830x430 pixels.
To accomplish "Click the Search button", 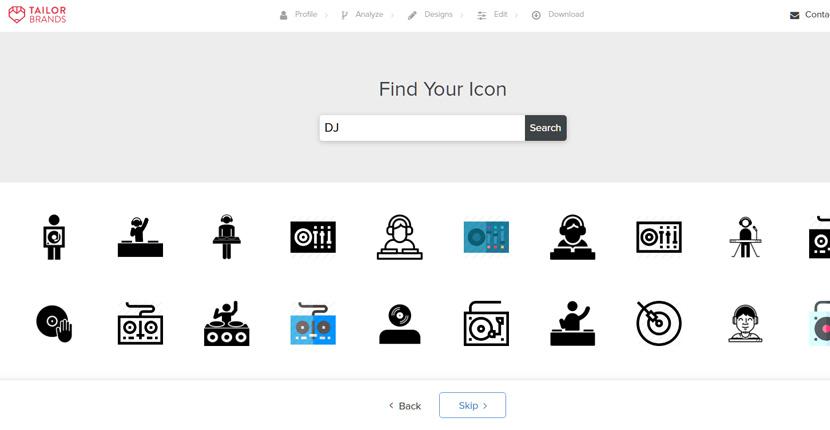I will pos(545,128).
